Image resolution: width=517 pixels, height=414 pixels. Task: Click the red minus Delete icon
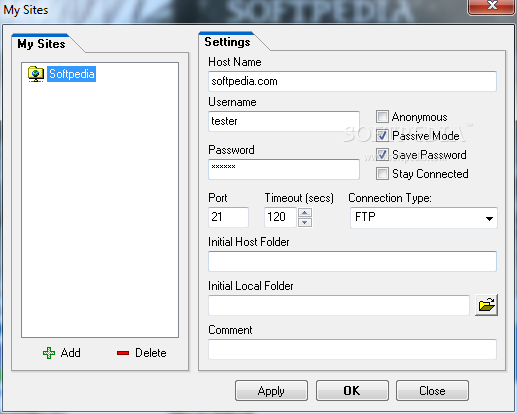pos(123,353)
